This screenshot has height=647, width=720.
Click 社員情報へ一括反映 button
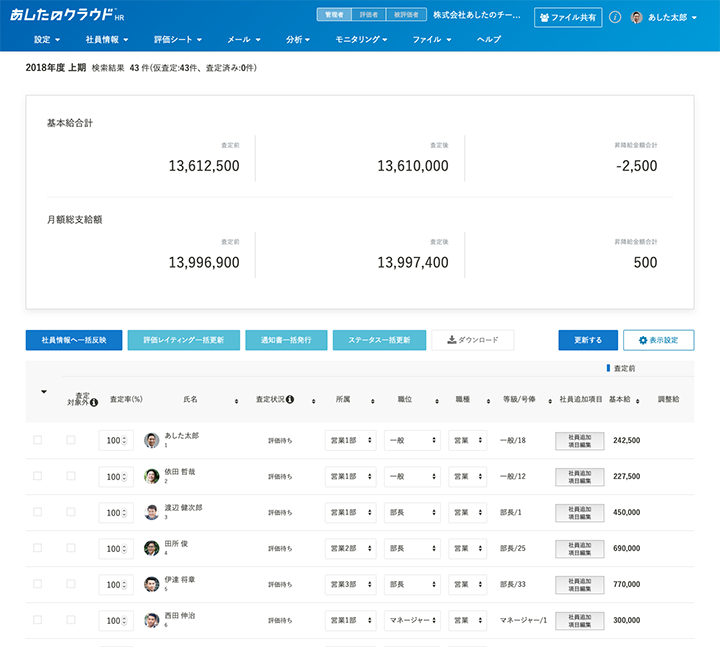pos(73,340)
